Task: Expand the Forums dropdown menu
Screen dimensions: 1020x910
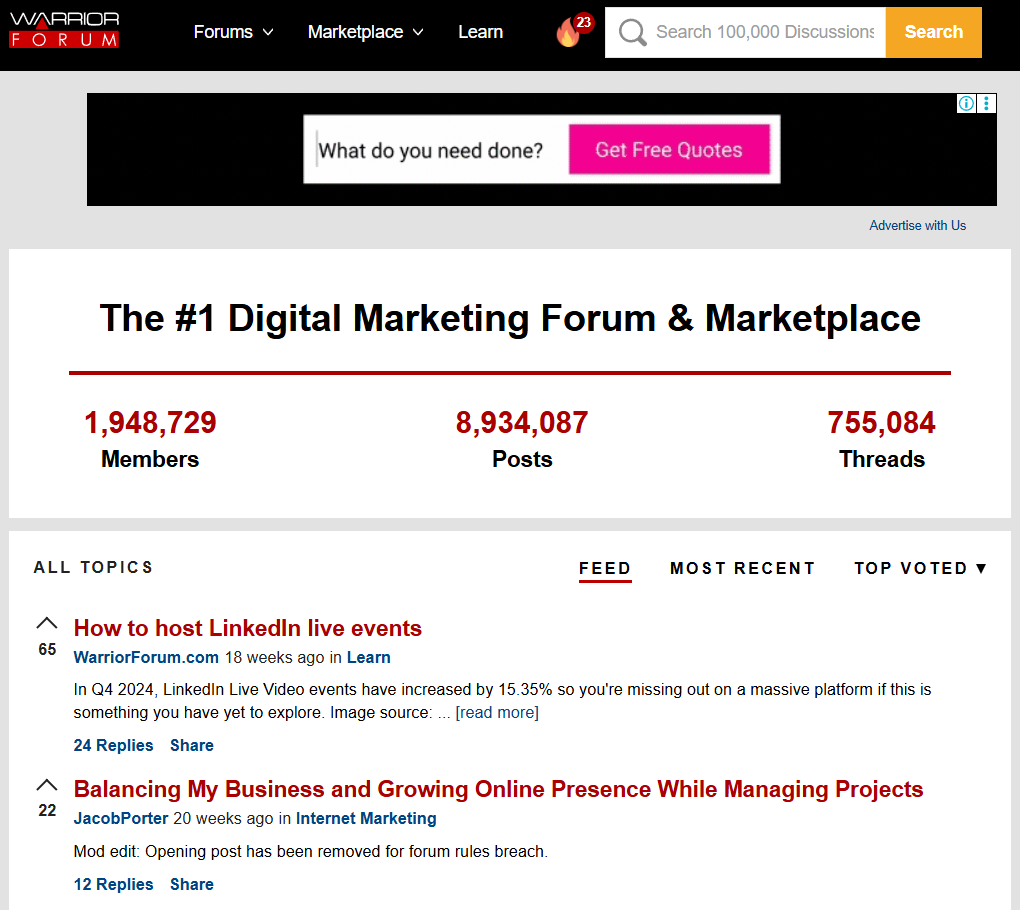Action: click(x=234, y=32)
